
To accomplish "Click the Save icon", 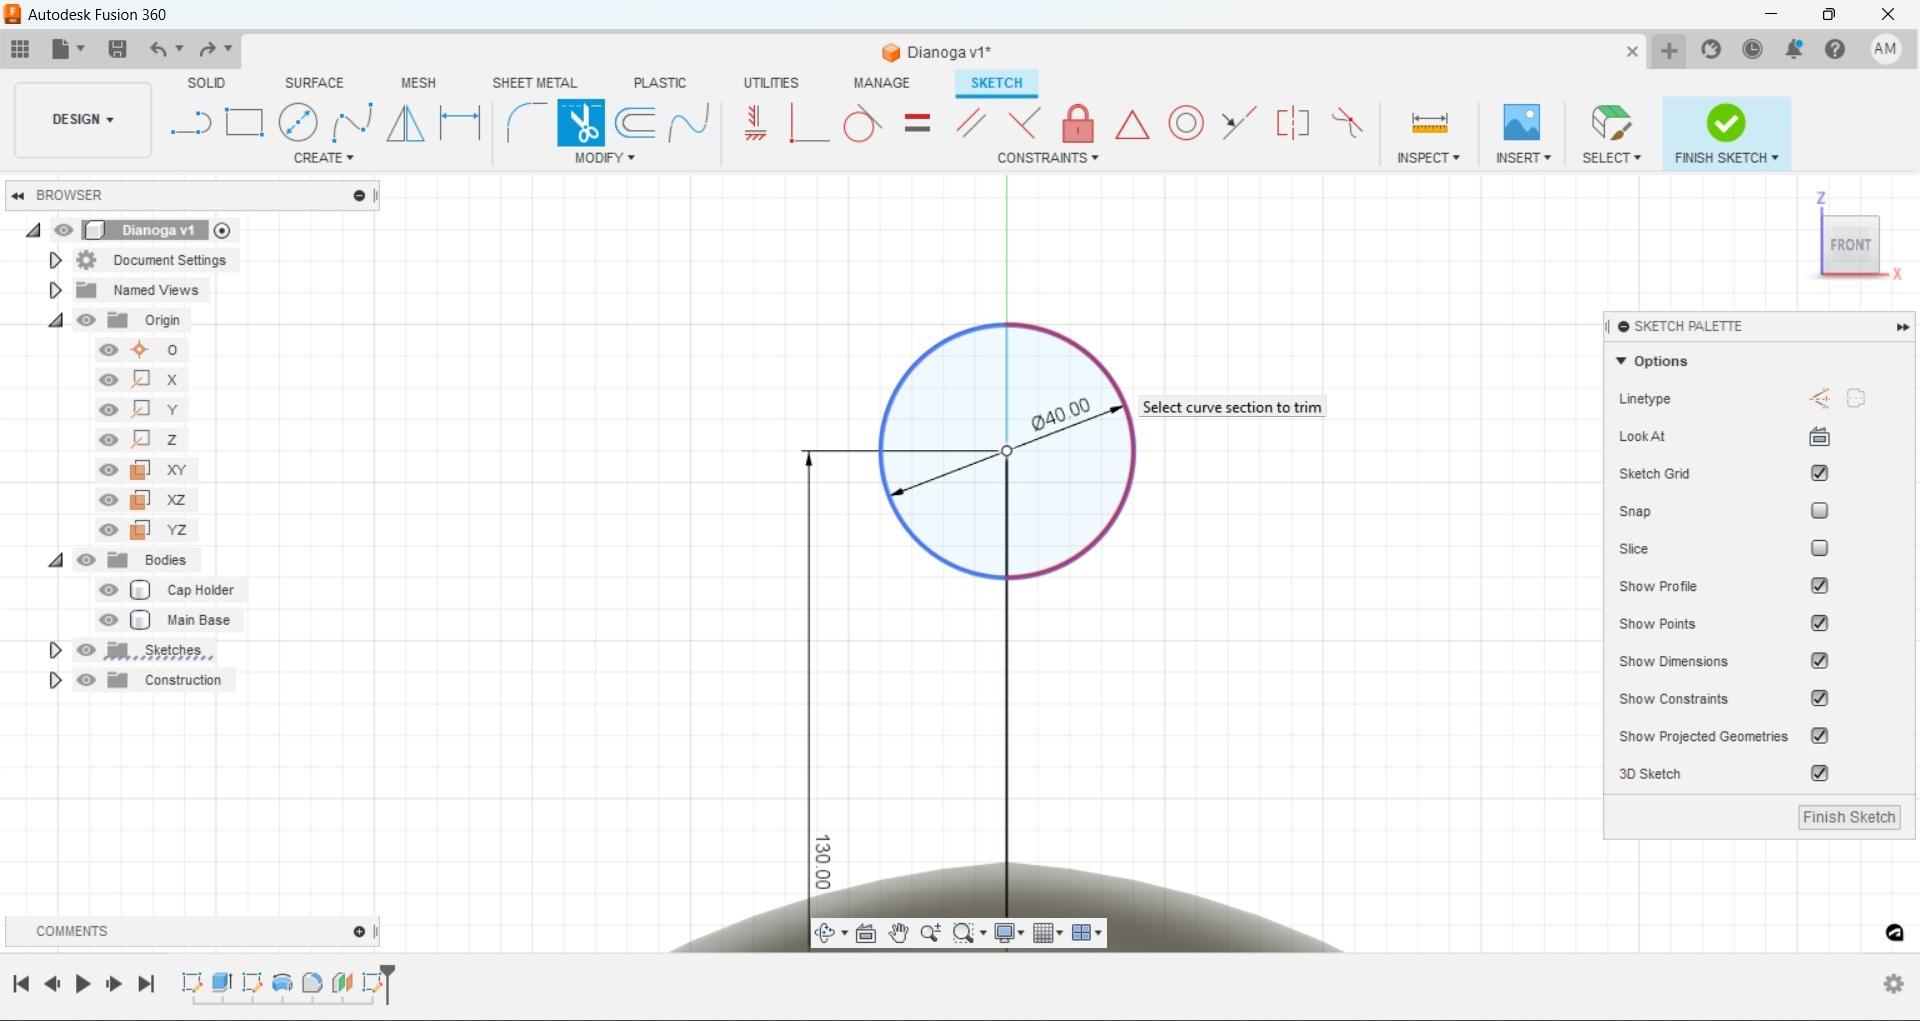I will 117,49.
